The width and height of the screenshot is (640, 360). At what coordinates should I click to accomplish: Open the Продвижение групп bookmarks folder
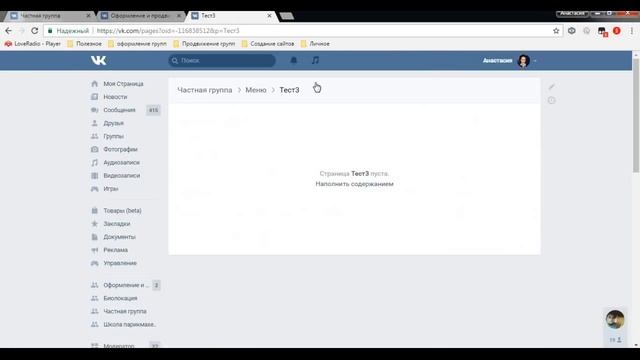pyautogui.click(x=204, y=44)
